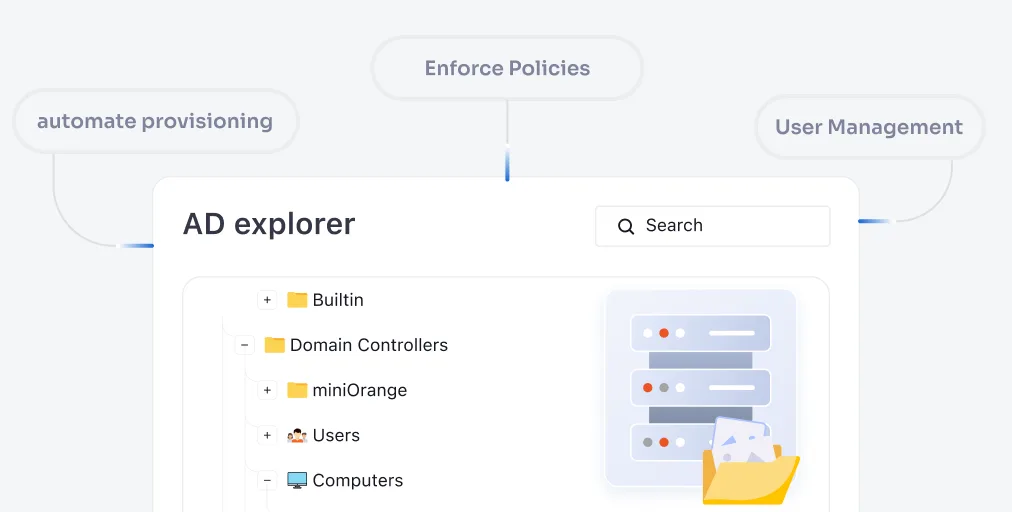Select the Enforce Policies pill
The height and width of the screenshot is (512, 1012).
pyautogui.click(x=507, y=68)
